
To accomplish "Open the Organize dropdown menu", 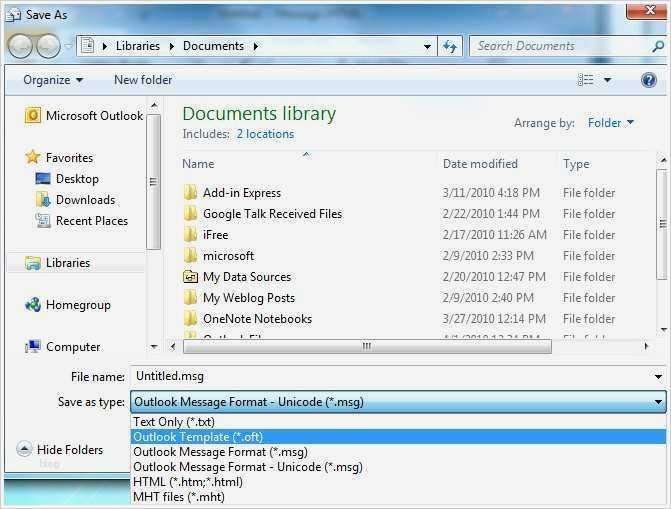I will click(53, 80).
